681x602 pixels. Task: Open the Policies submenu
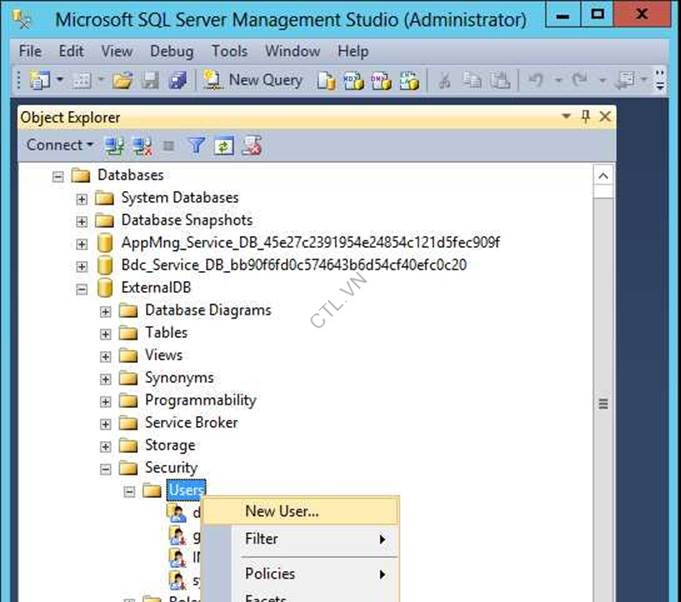point(315,574)
